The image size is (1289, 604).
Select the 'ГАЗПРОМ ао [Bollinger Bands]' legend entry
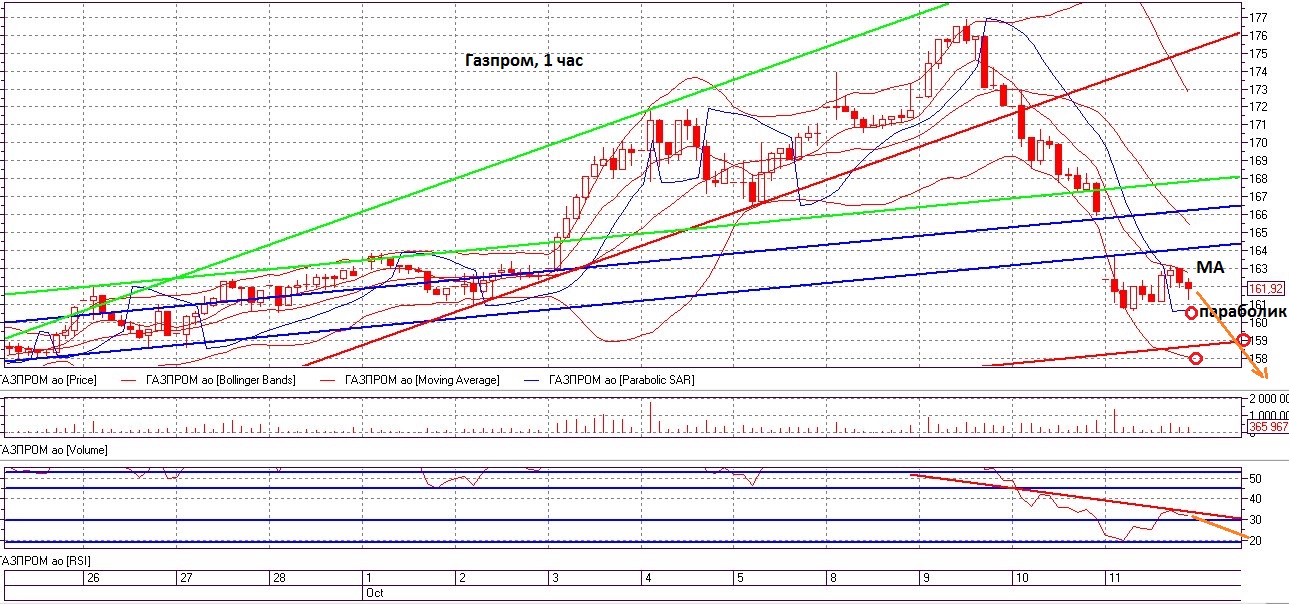(x=220, y=380)
